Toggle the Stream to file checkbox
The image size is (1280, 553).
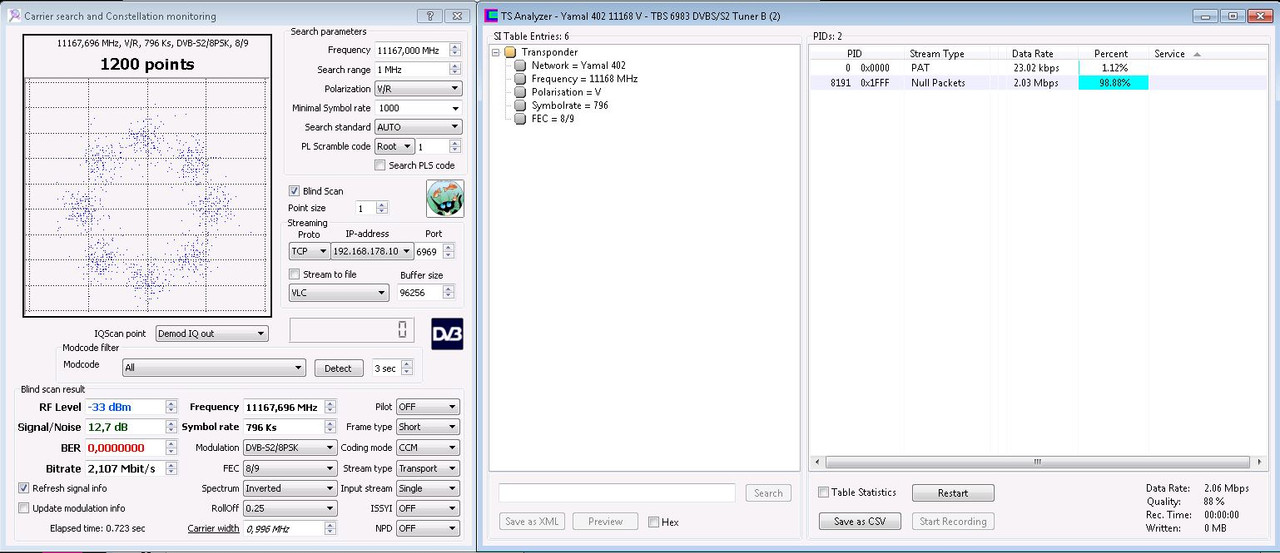(x=294, y=274)
